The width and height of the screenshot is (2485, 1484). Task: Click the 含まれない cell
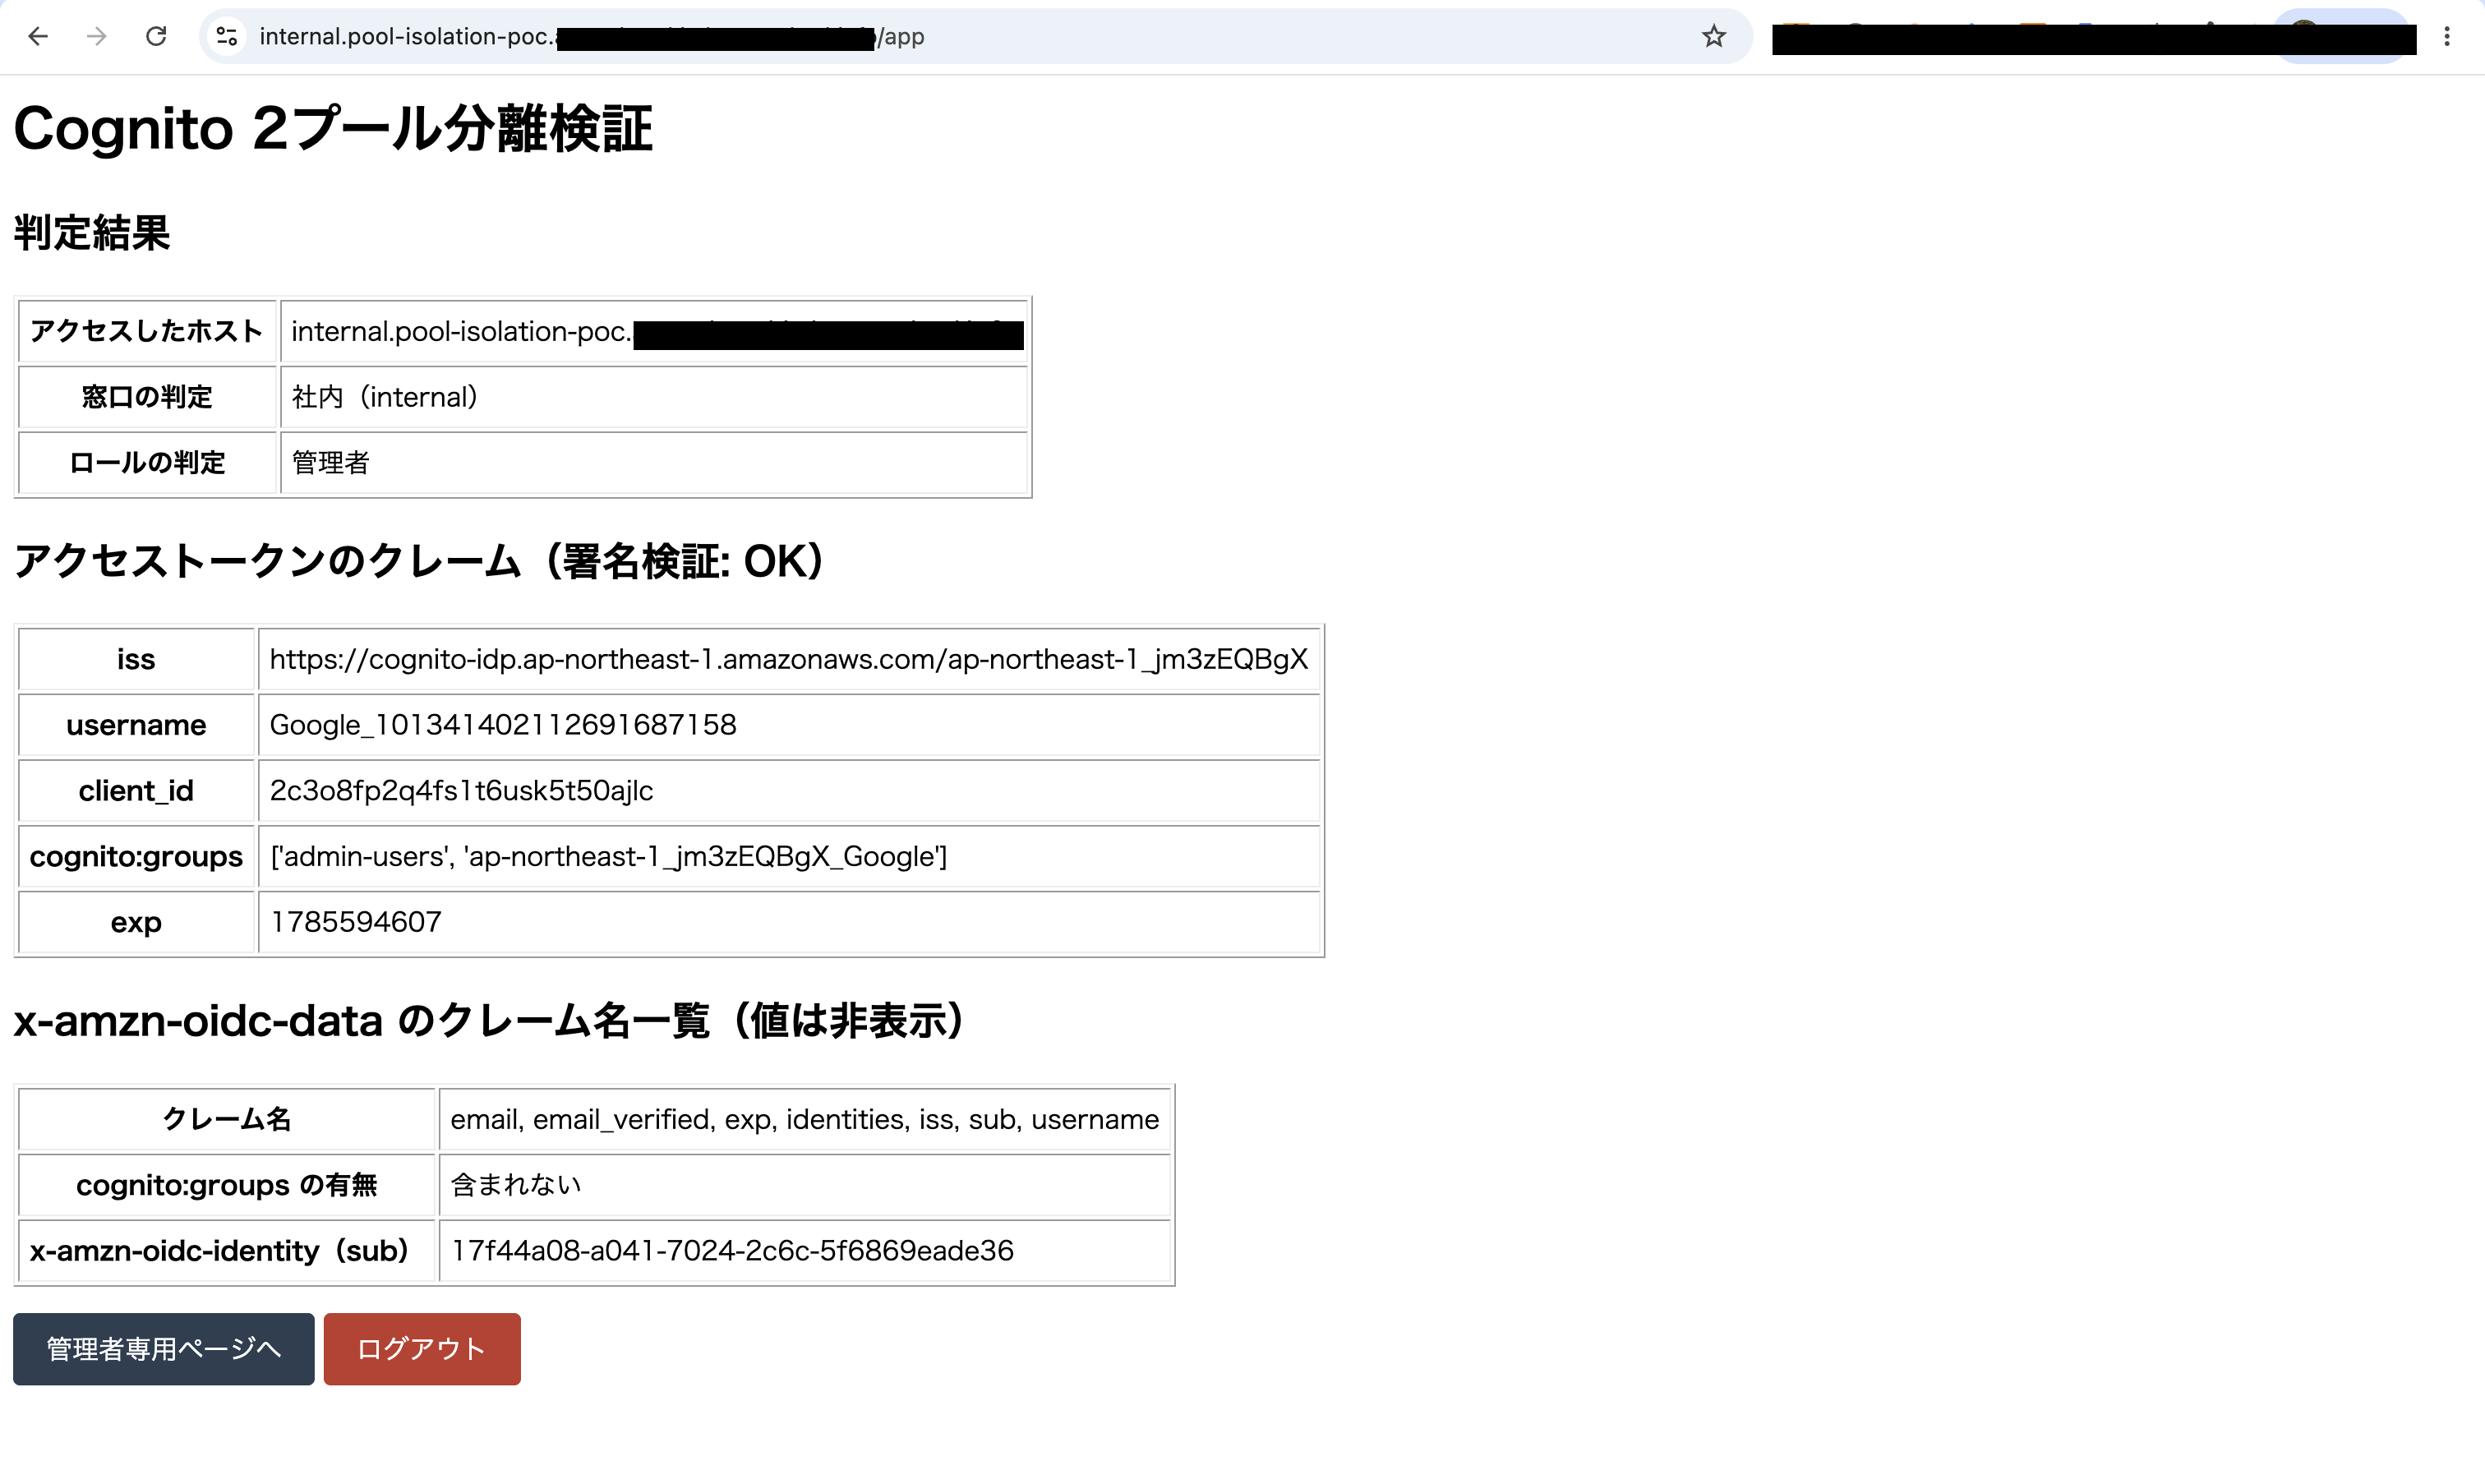pyautogui.click(x=805, y=1185)
